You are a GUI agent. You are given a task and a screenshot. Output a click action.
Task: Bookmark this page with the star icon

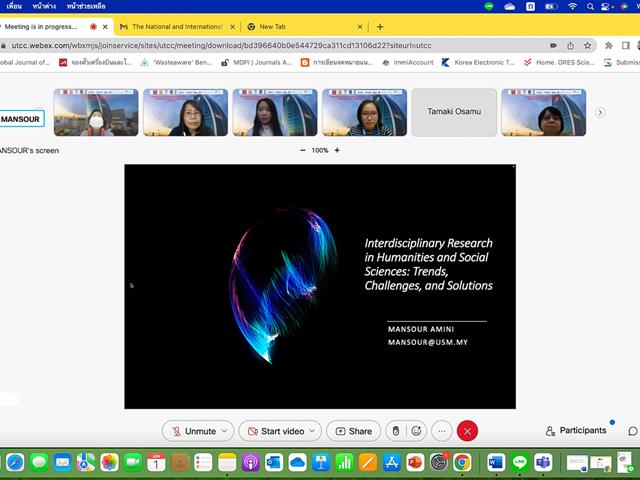click(x=587, y=45)
